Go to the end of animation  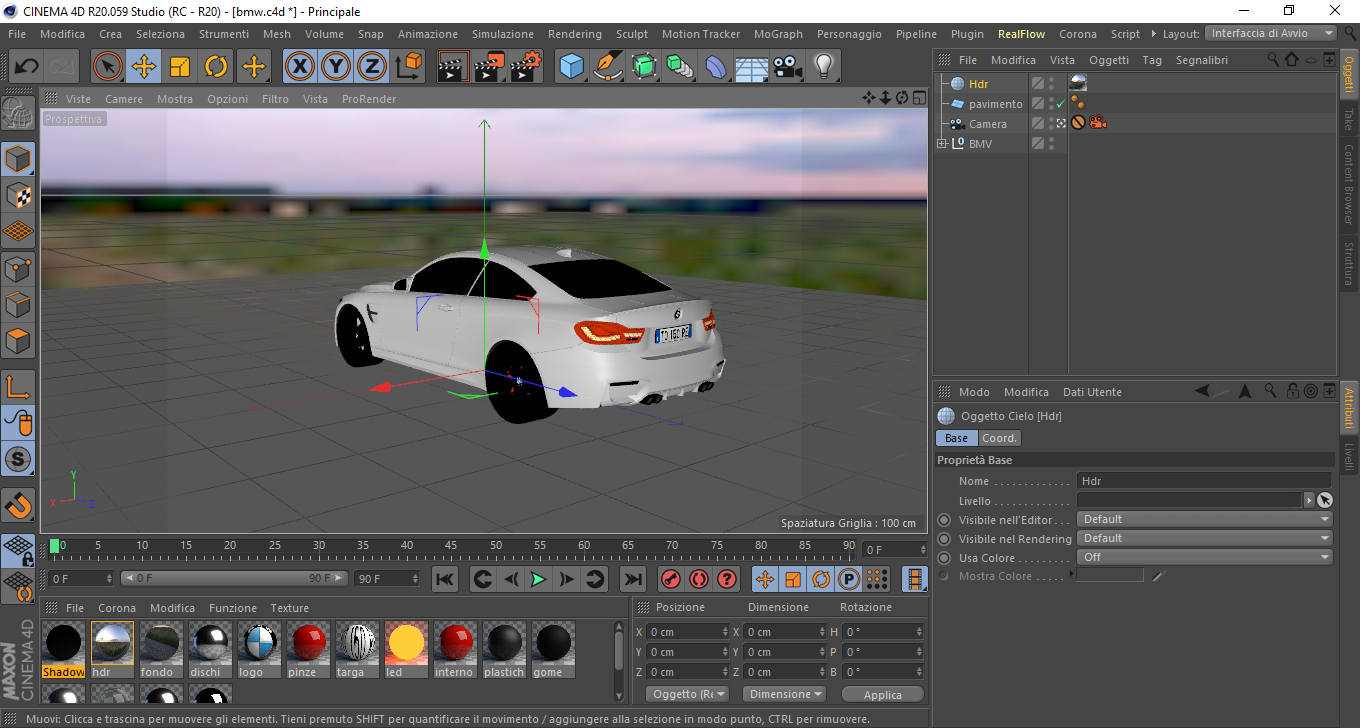[632, 579]
